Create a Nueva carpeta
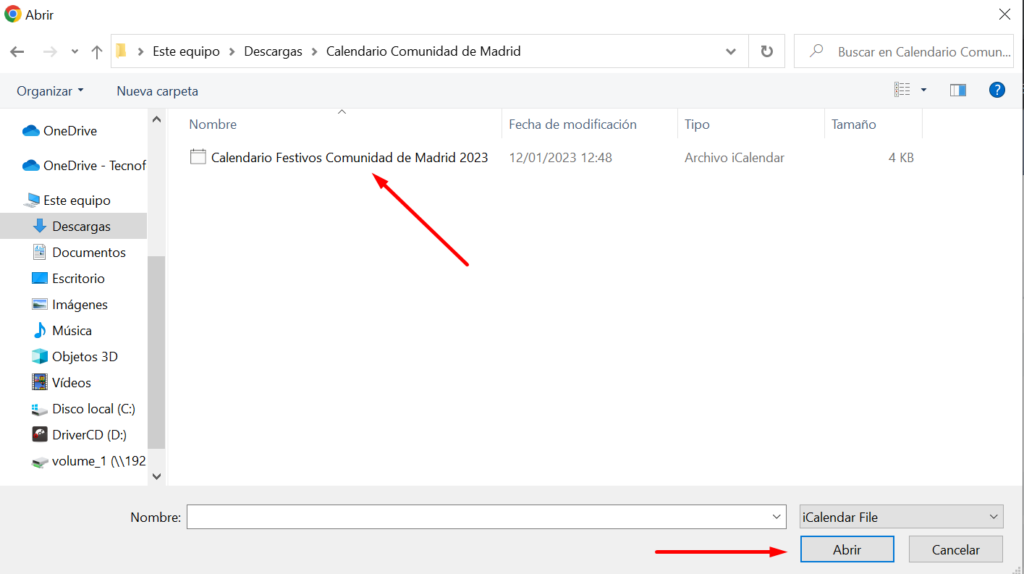 click(157, 91)
